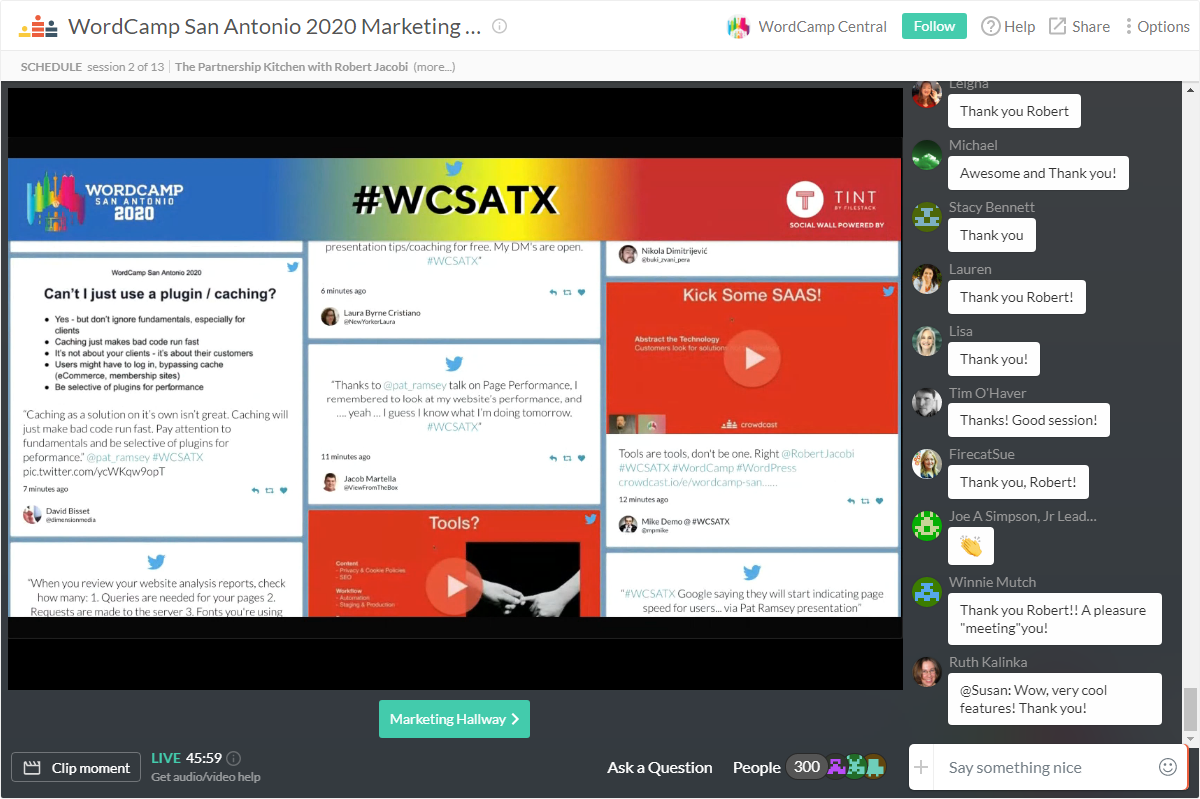The image size is (1200, 799).
Task: Select The Partnership Kitchen with Robert Jacobi session
Action: (x=291, y=67)
